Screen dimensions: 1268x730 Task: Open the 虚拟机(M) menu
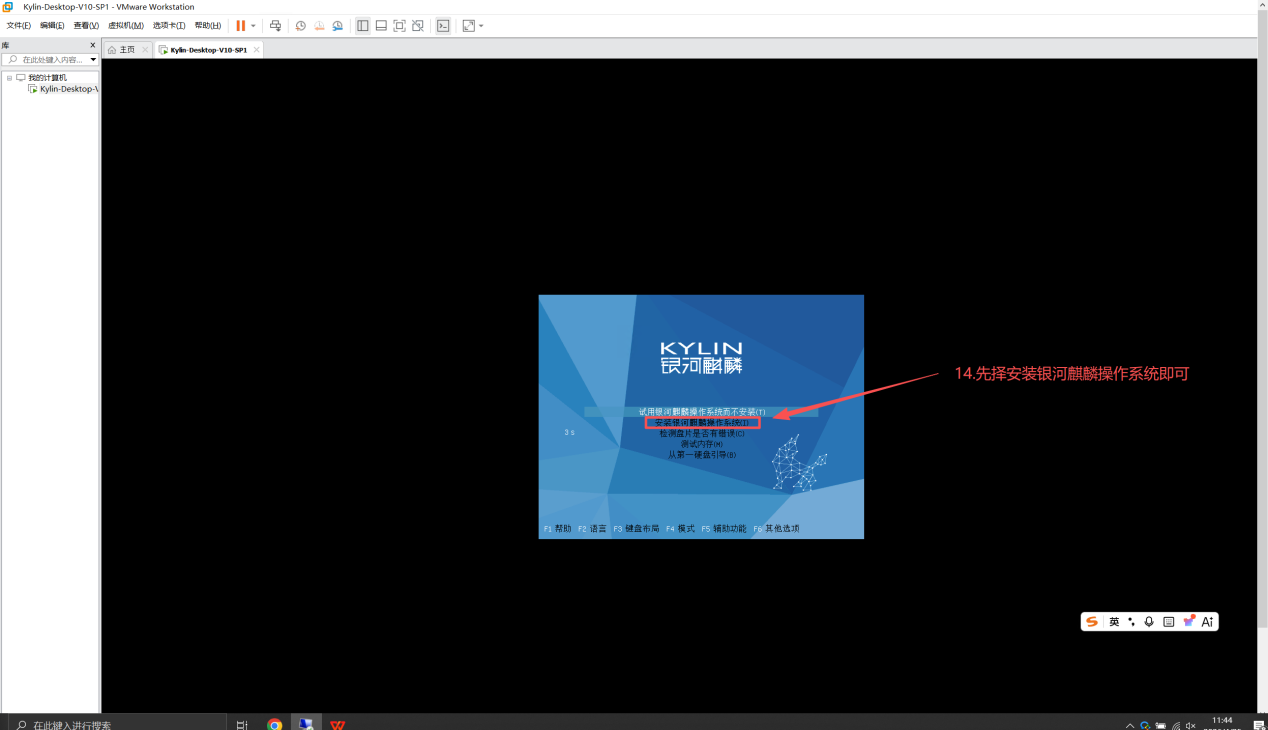[x=125, y=26]
